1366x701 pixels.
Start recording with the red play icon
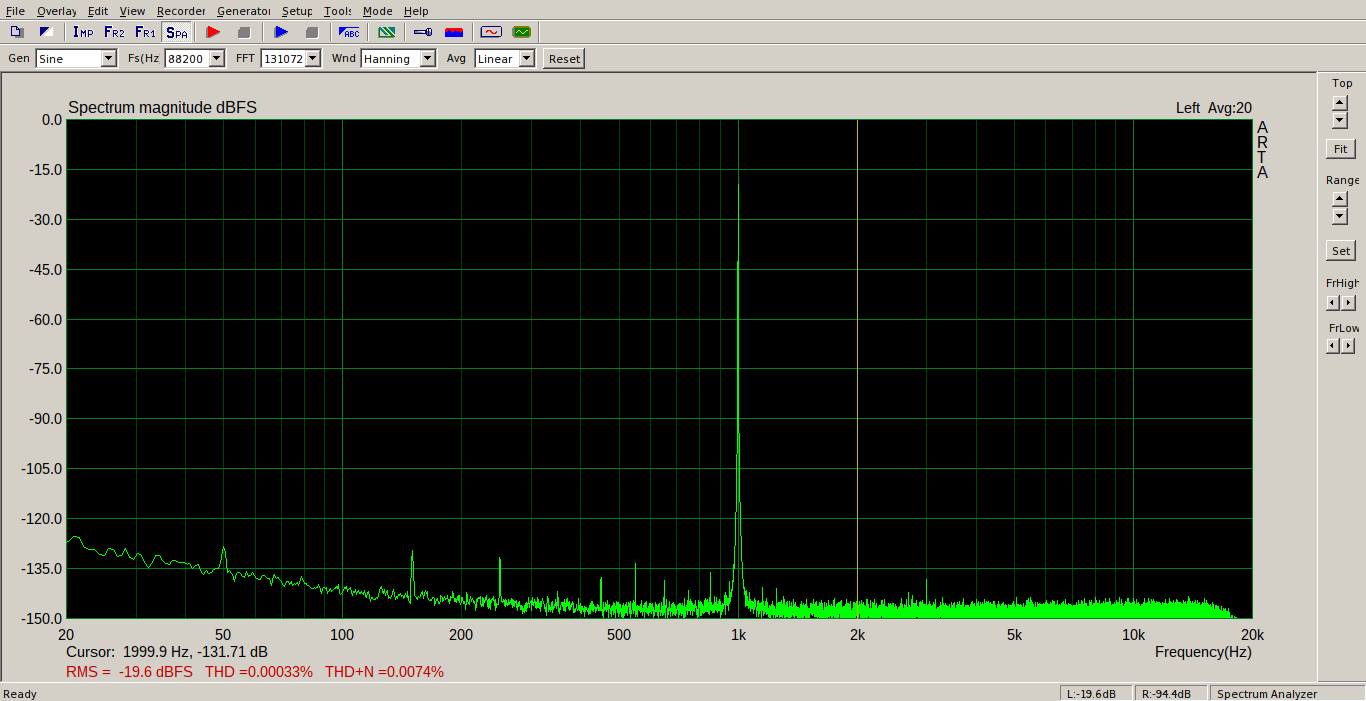point(213,32)
